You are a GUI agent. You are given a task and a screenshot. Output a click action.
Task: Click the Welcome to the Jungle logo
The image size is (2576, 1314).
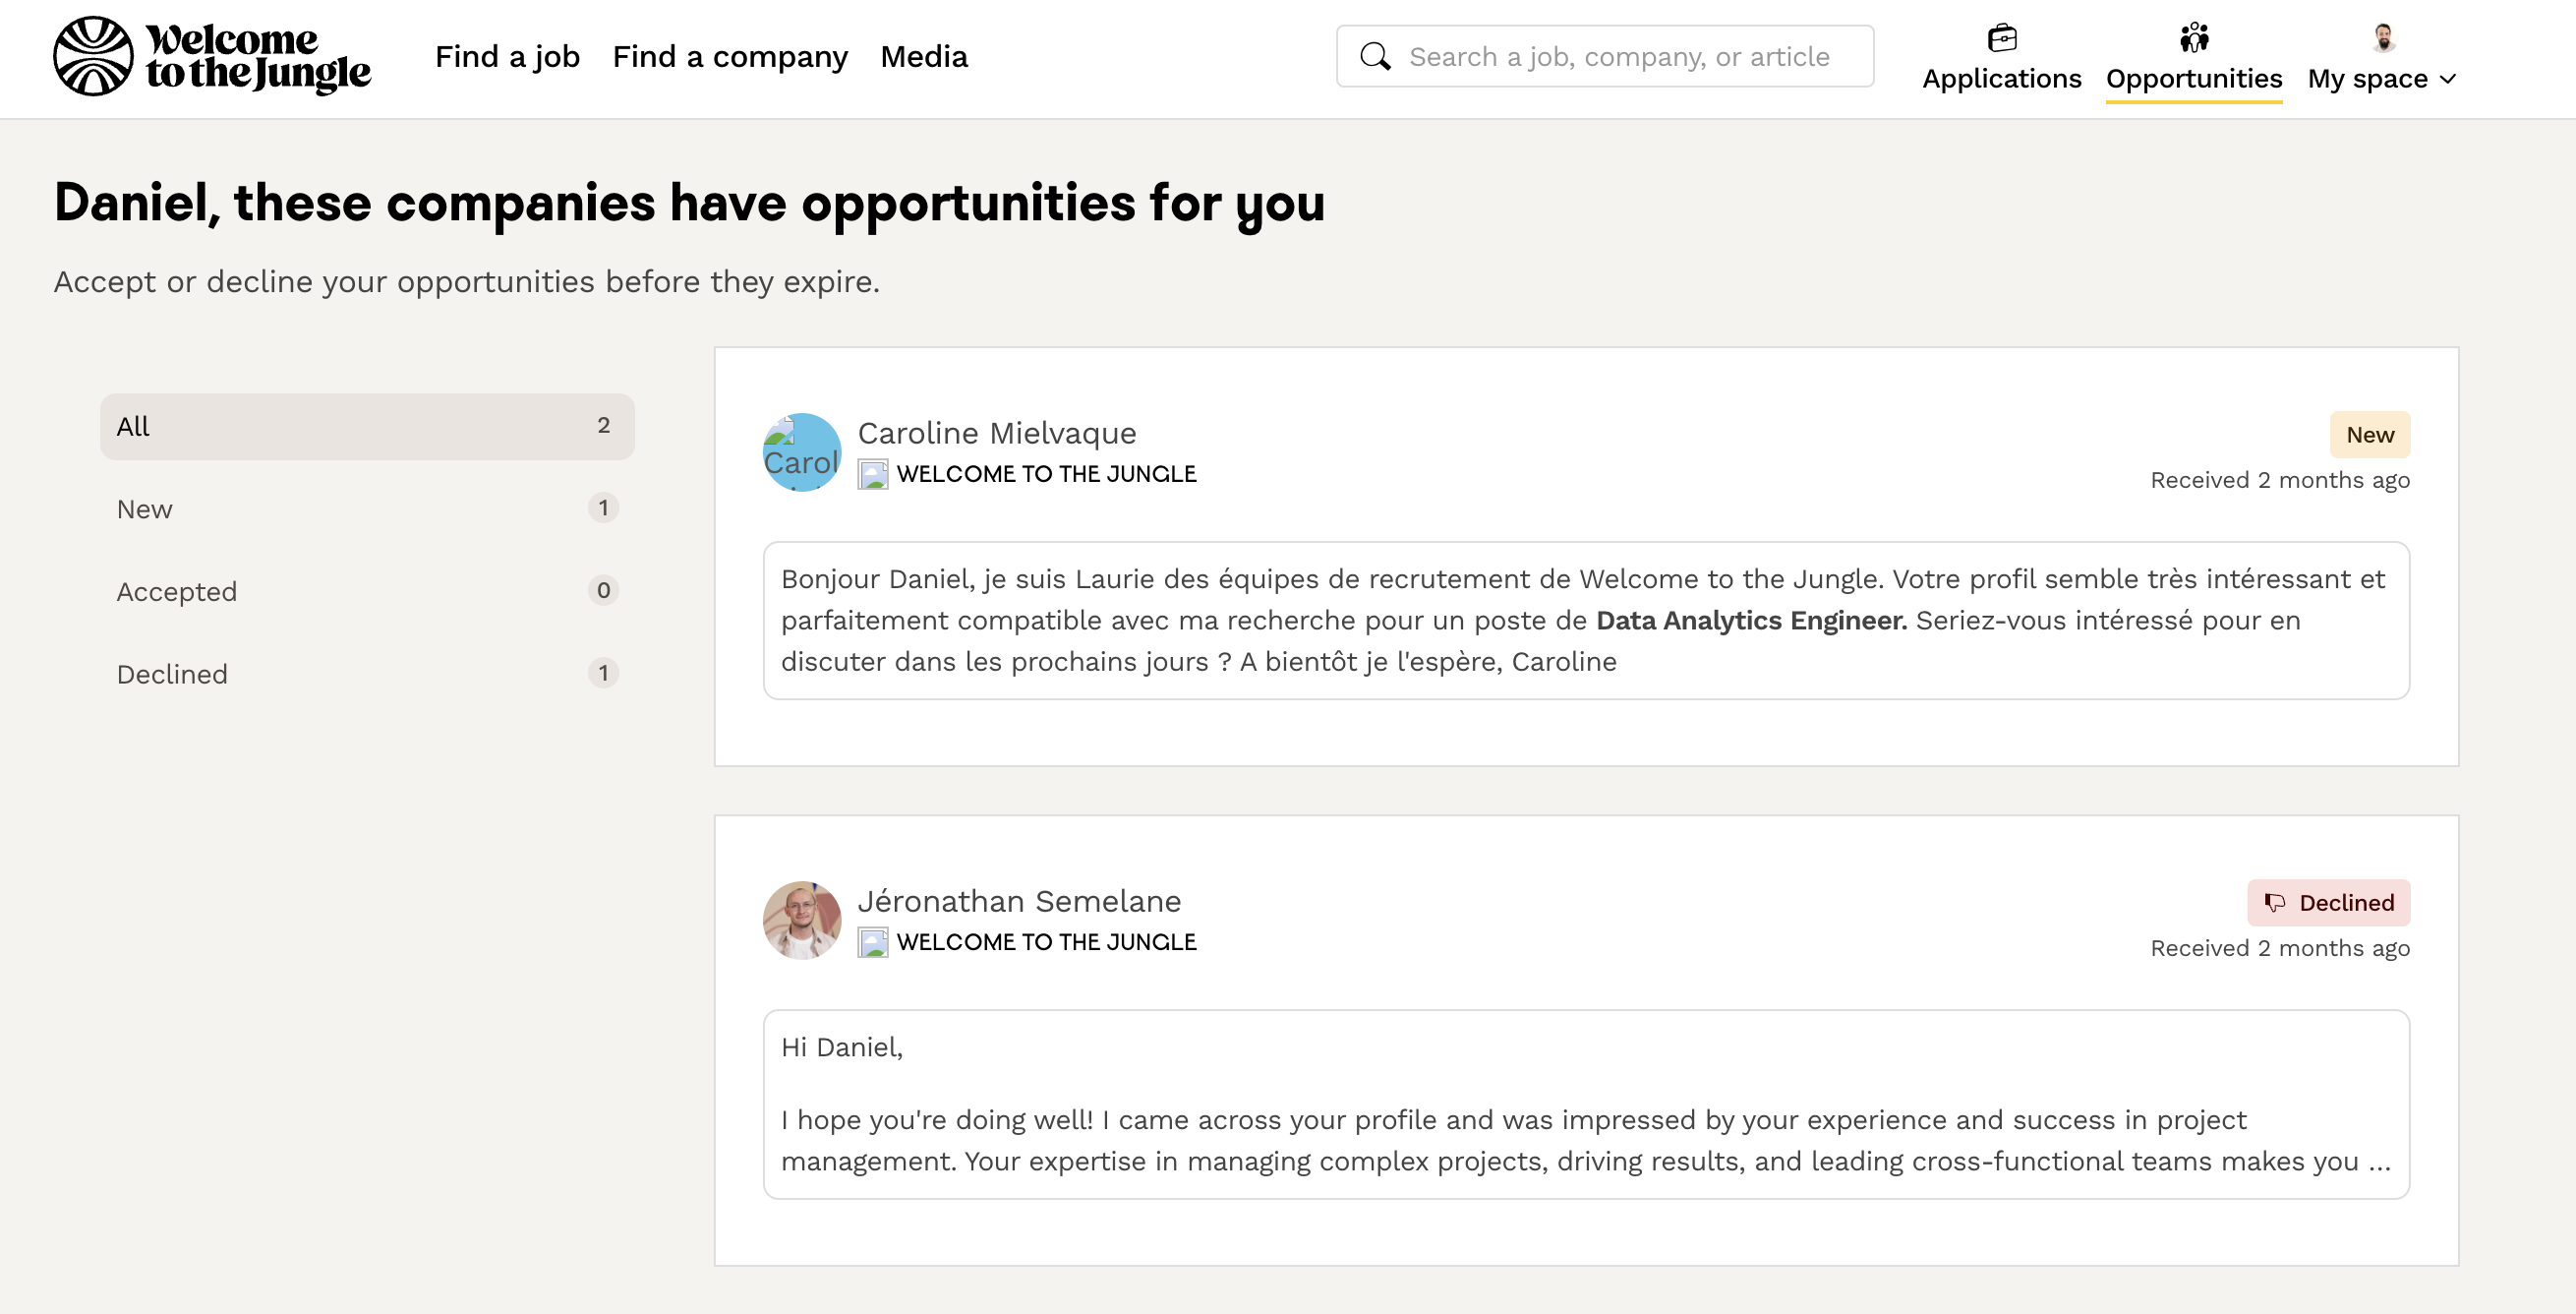211,56
